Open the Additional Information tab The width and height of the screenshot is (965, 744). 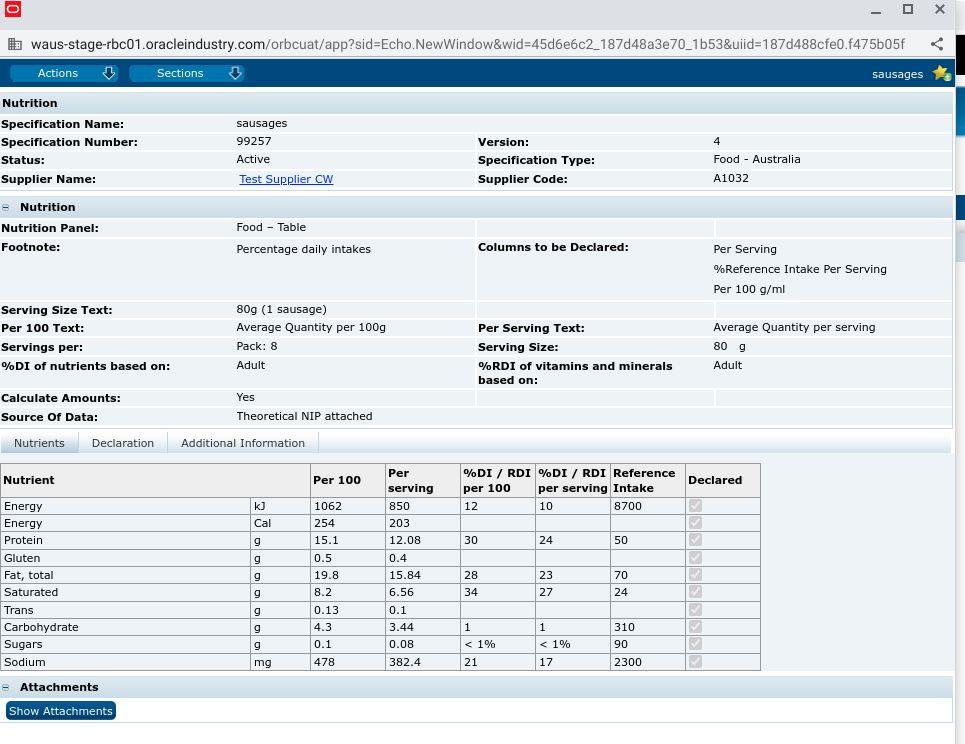point(242,443)
